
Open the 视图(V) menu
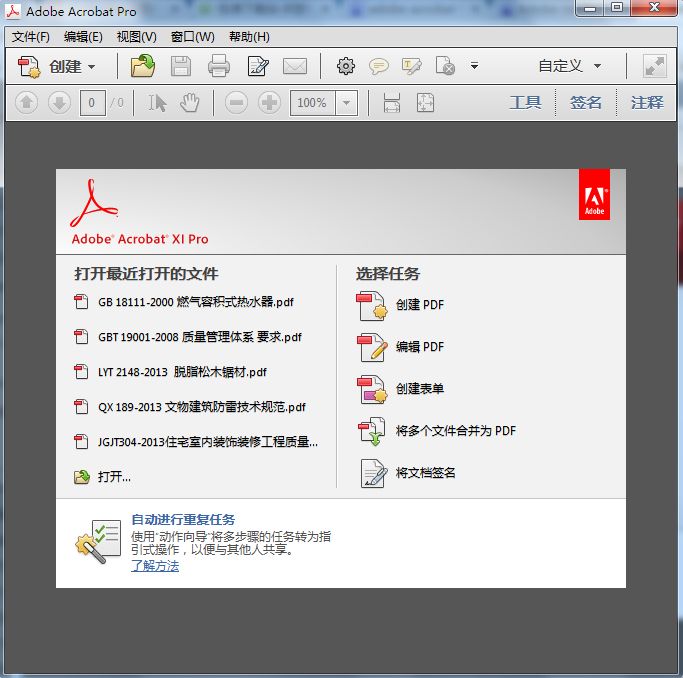click(x=137, y=37)
